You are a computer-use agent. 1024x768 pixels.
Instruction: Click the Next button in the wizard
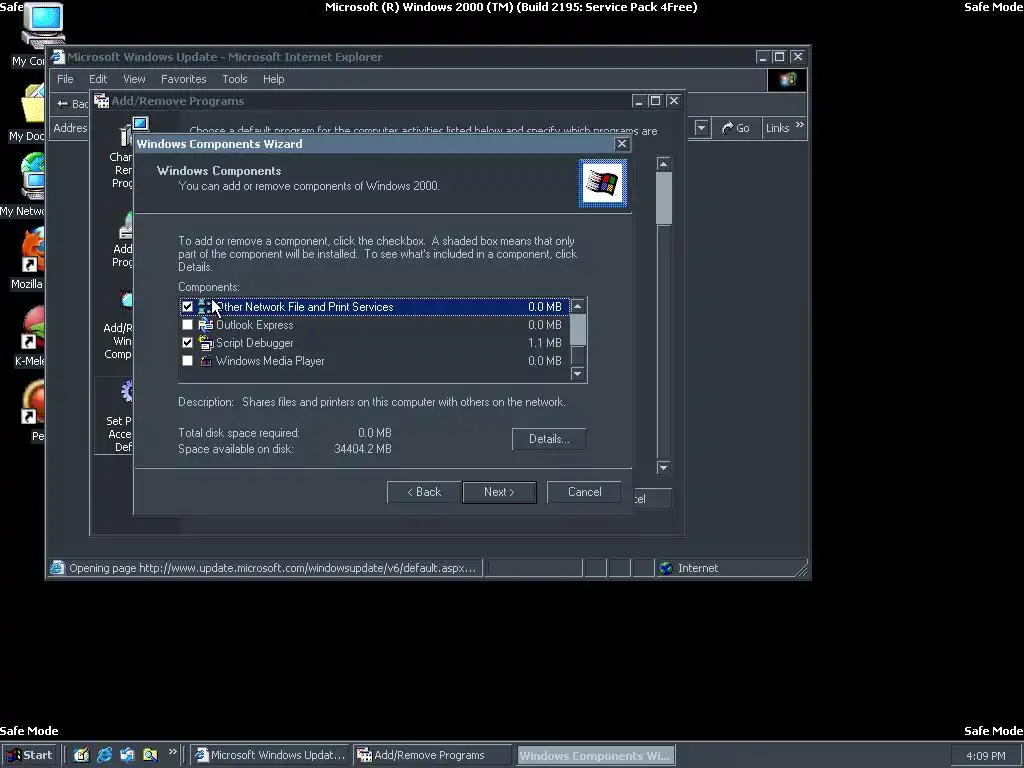point(500,492)
